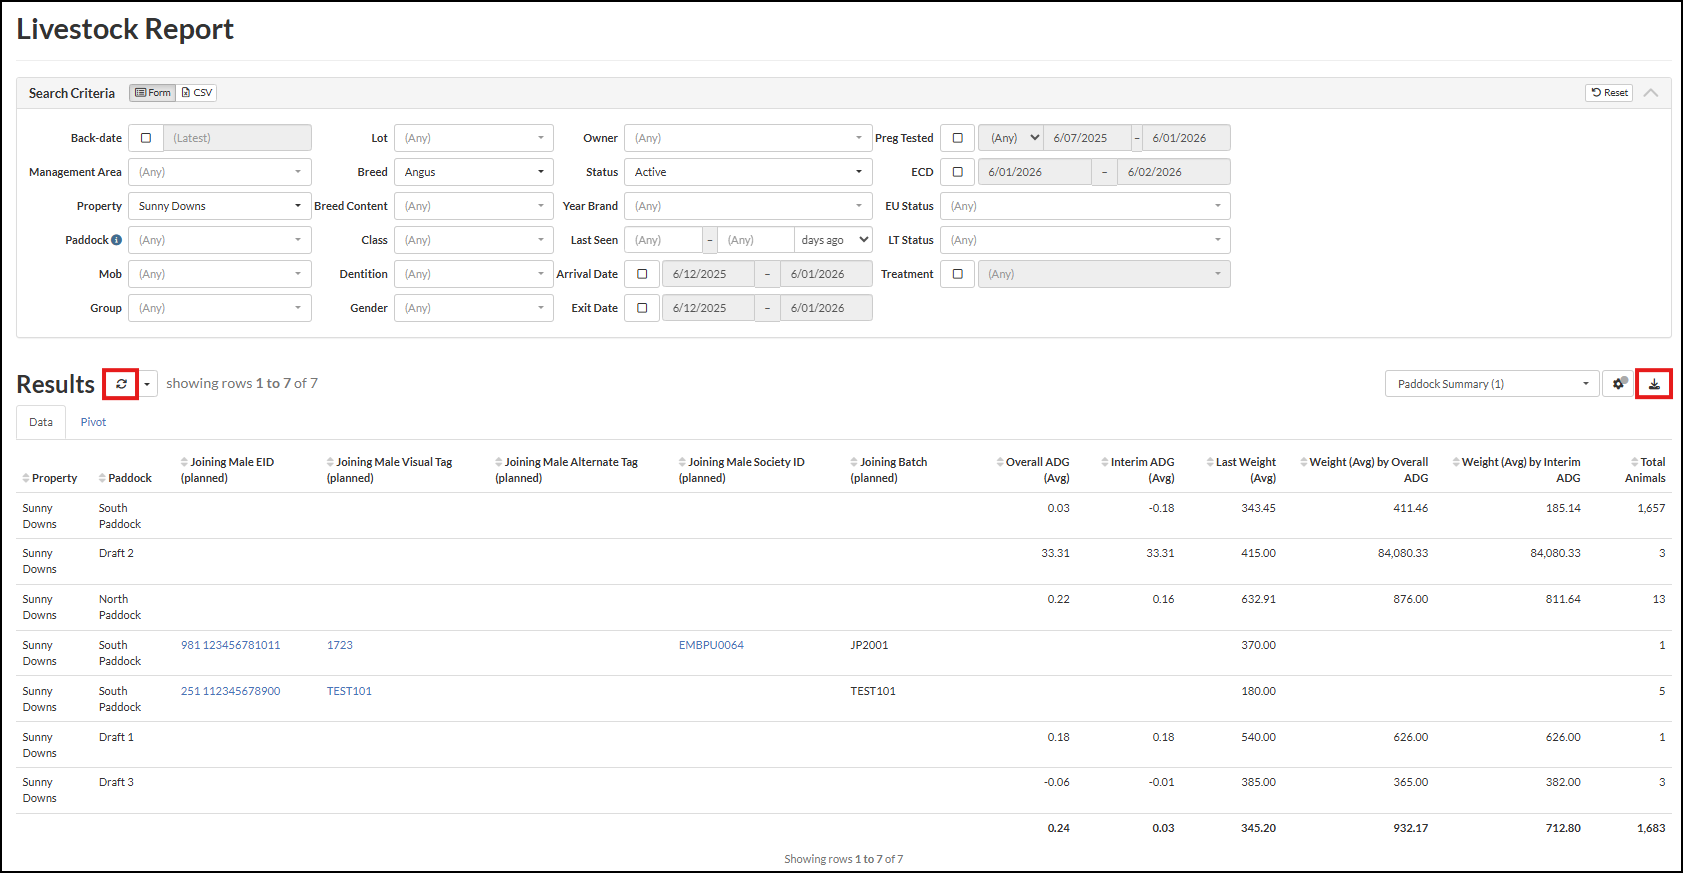This screenshot has height=873, width=1683.
Task: Enable the Arrival Date checkbox
Action: 642,274
